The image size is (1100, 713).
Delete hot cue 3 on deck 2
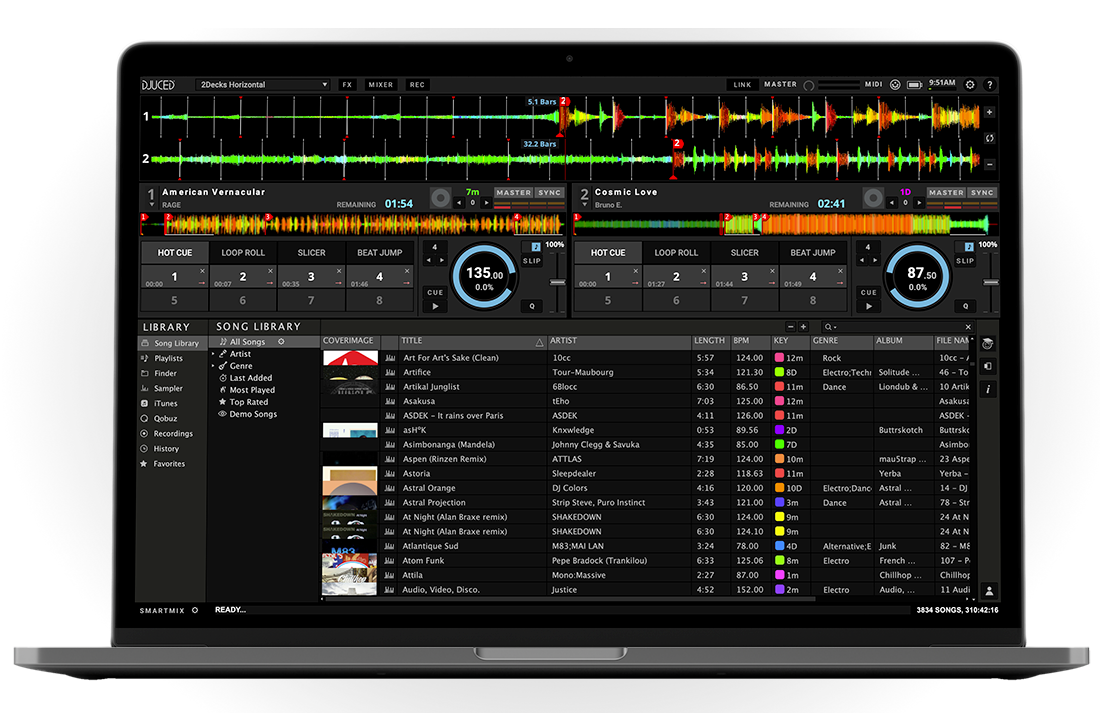772,271
